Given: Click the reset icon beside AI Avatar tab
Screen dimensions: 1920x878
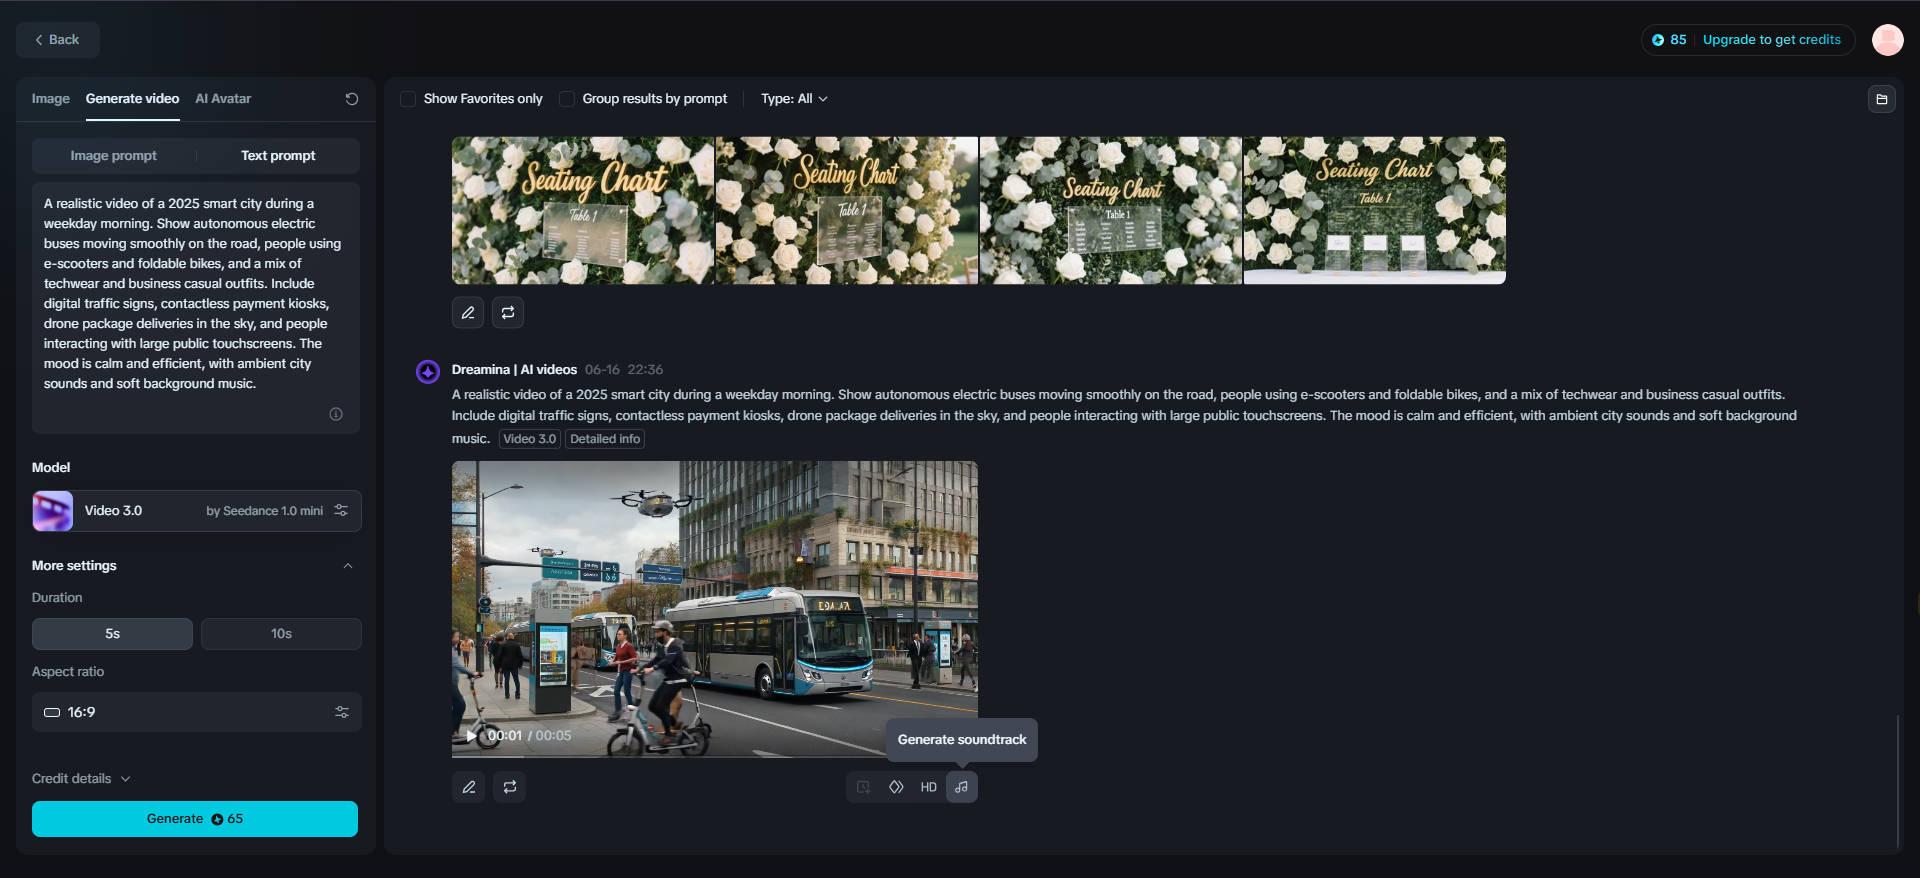Looking at the screenshot, I should [351, 99].
